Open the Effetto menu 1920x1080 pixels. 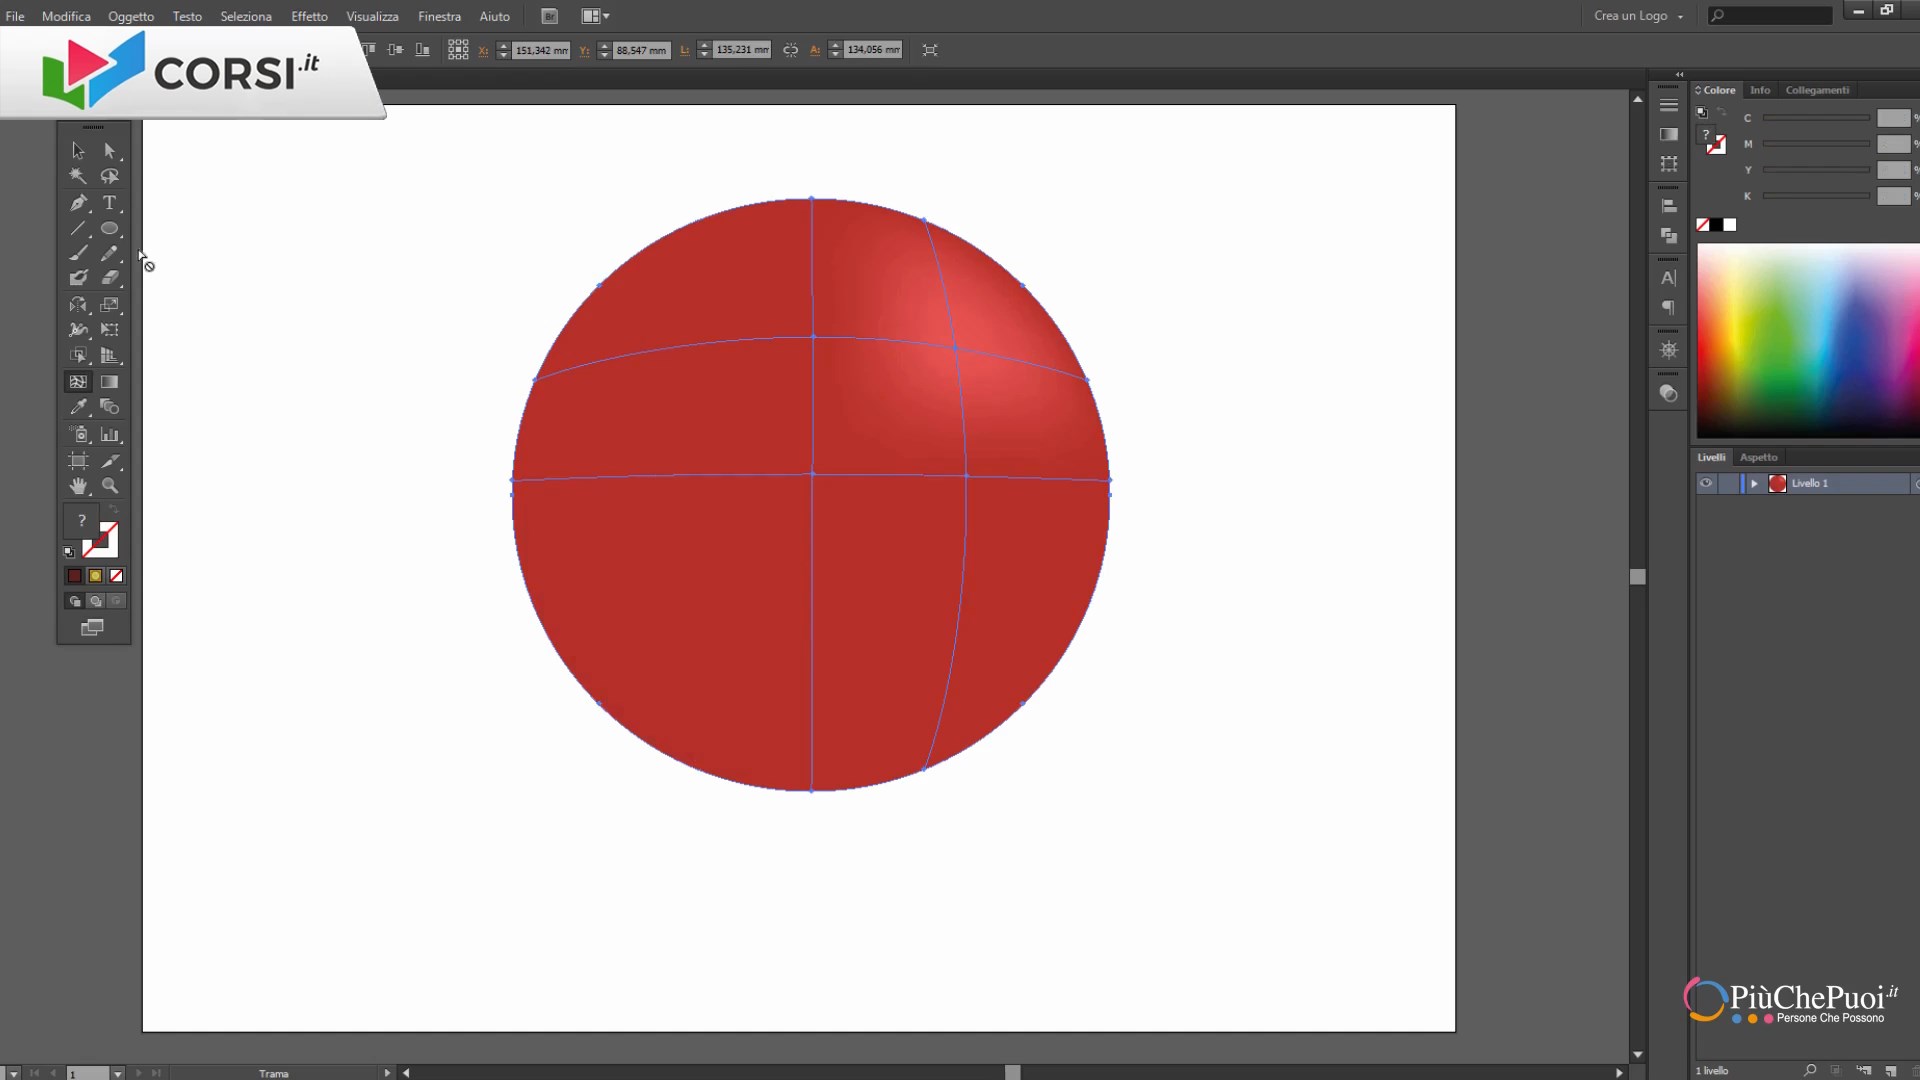pos(309,16)
